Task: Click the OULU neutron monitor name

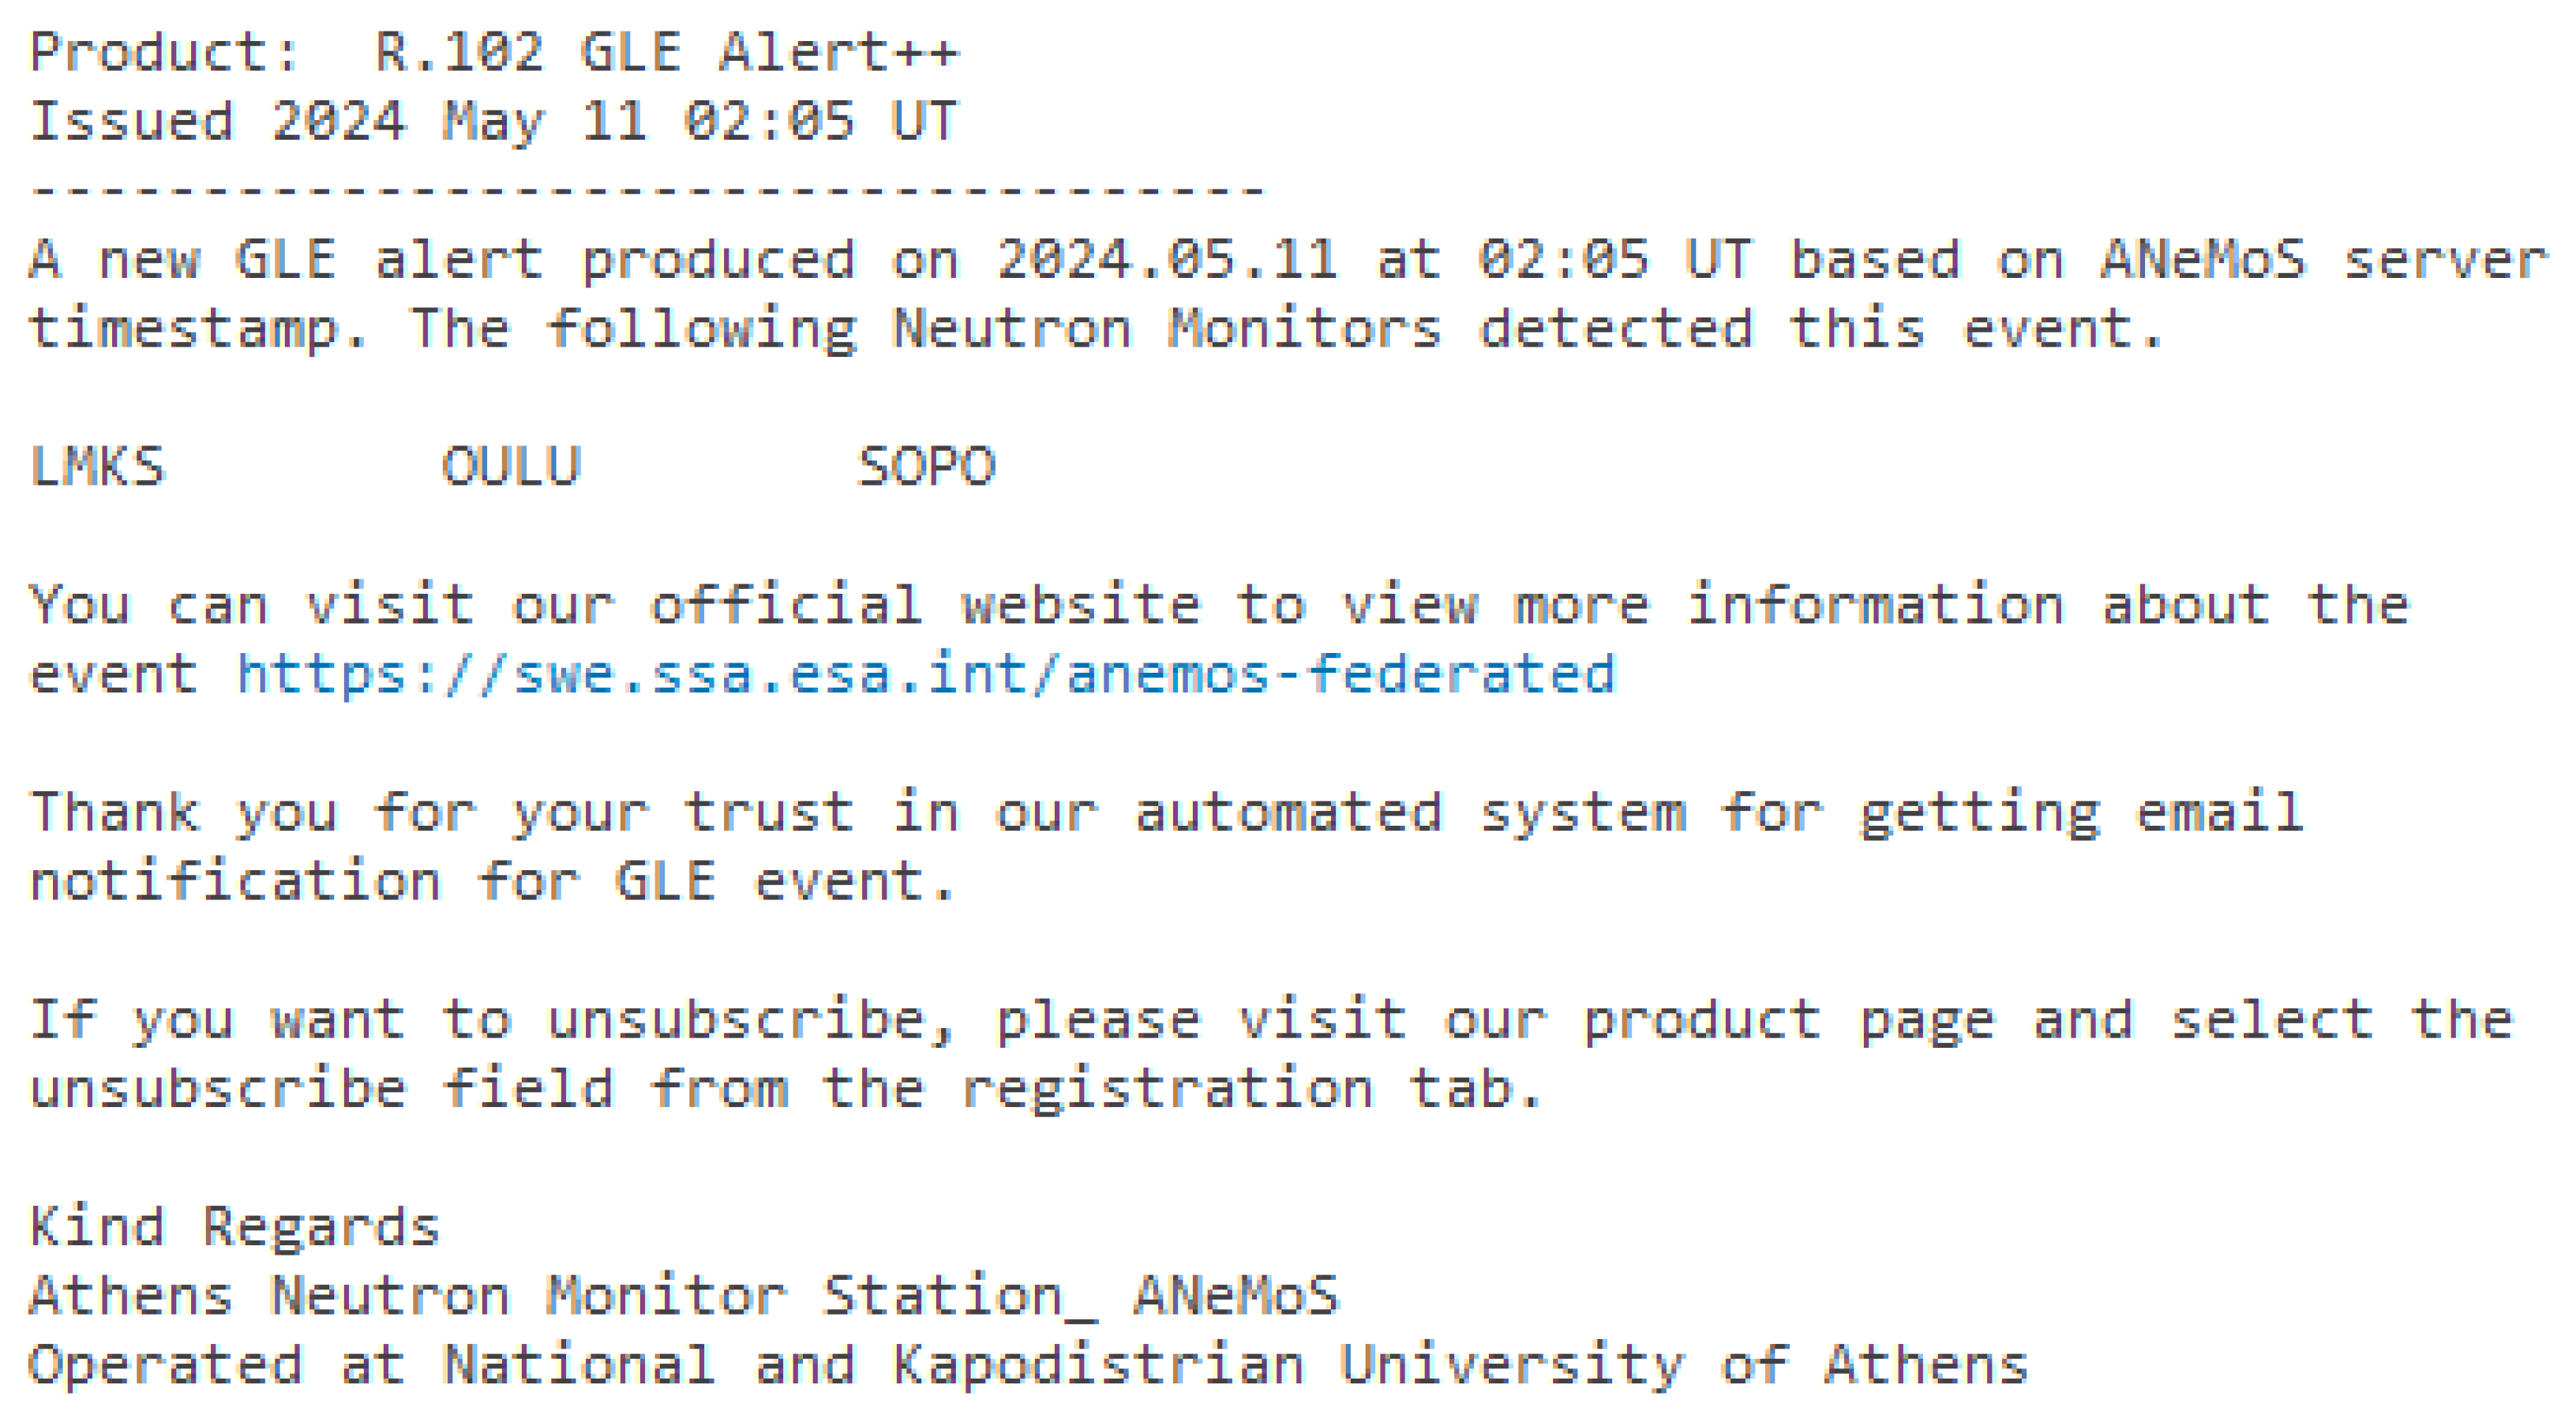Action: tap(511, 467)
